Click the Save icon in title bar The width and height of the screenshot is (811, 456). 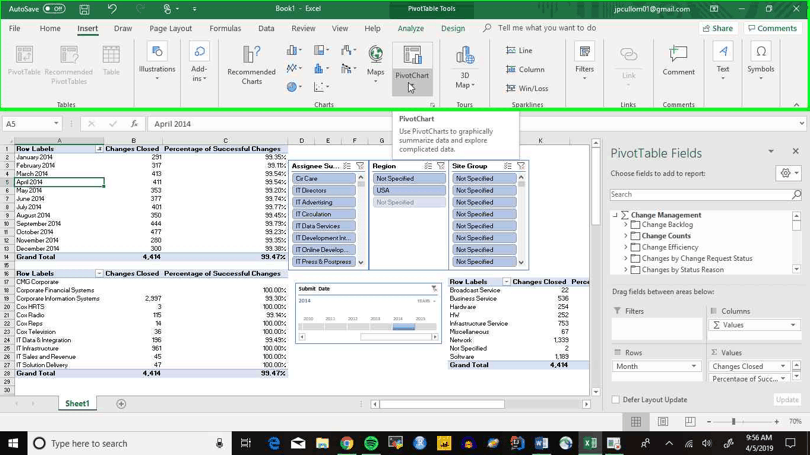(x=84, y=9)
